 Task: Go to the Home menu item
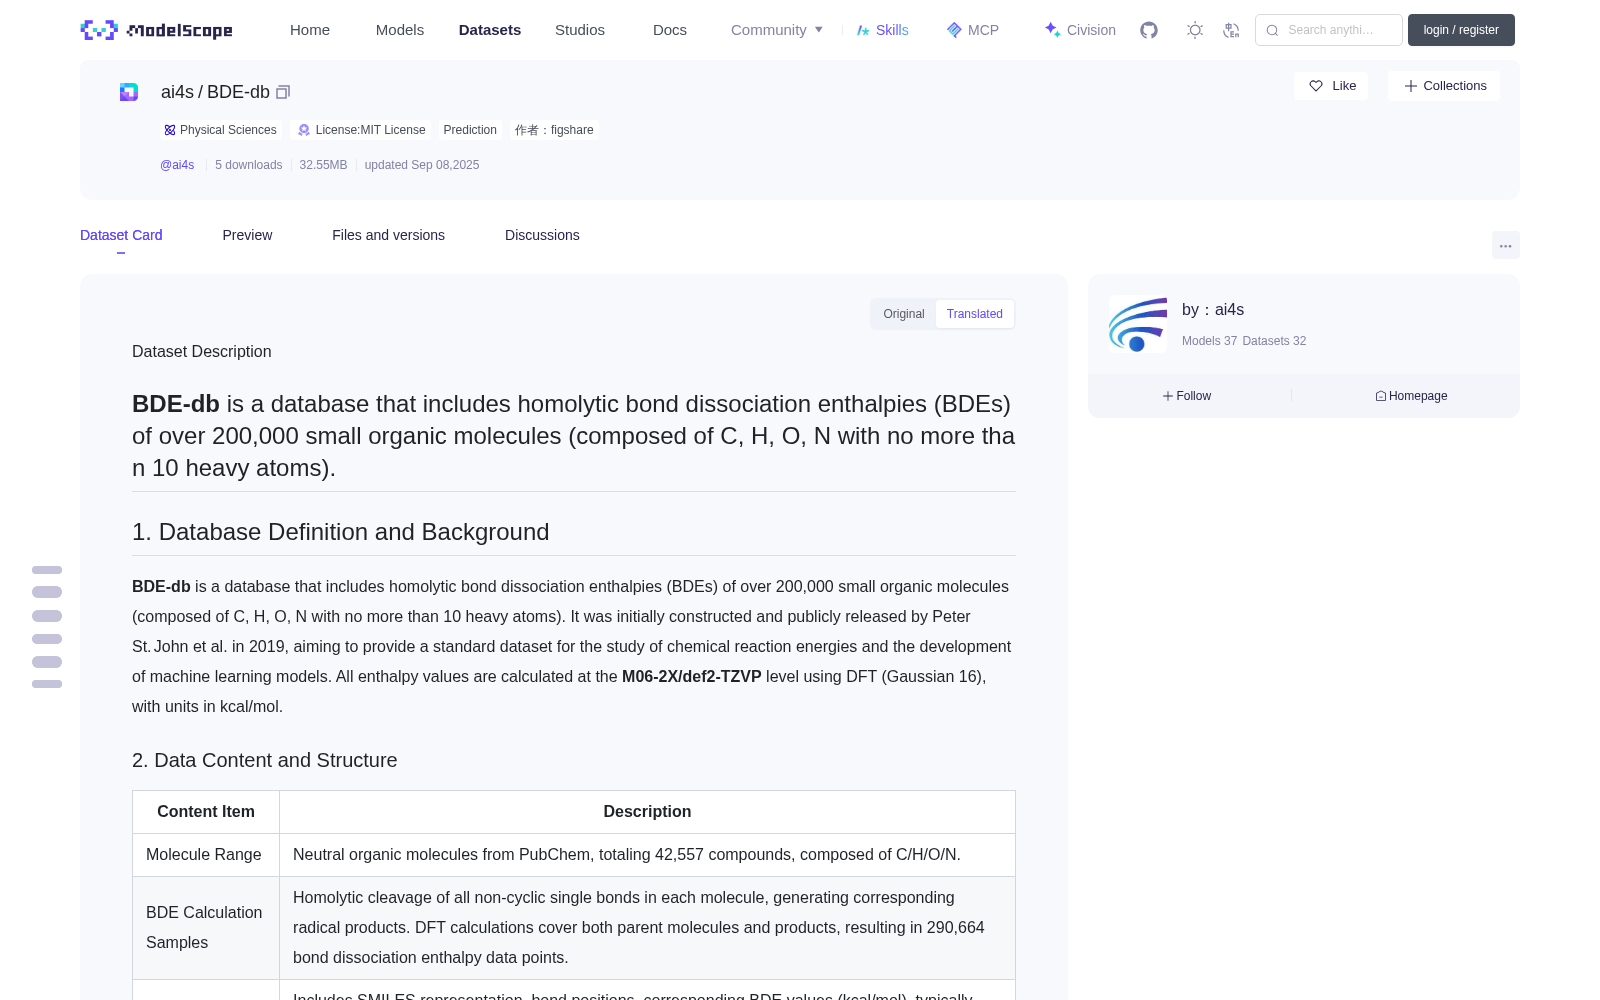tap(310, 30)
